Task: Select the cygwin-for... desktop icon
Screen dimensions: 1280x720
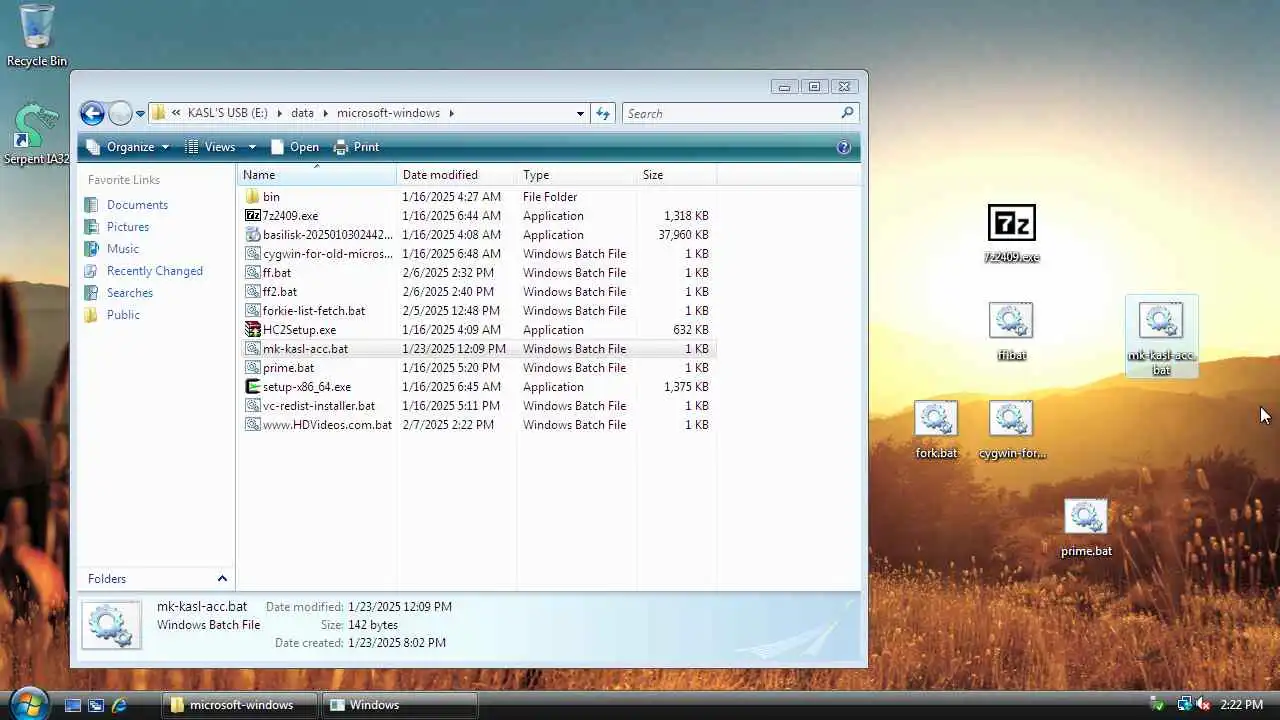Action: pyautogui.click(x=1011, y=428)
